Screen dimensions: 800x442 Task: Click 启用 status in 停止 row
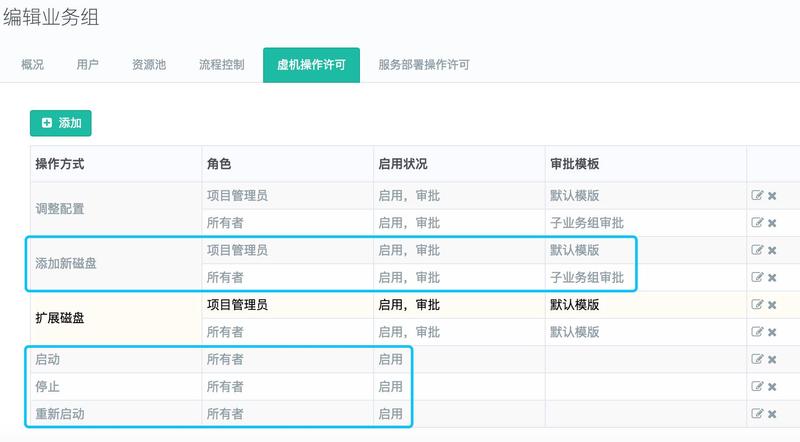click(x=390, y=387)
